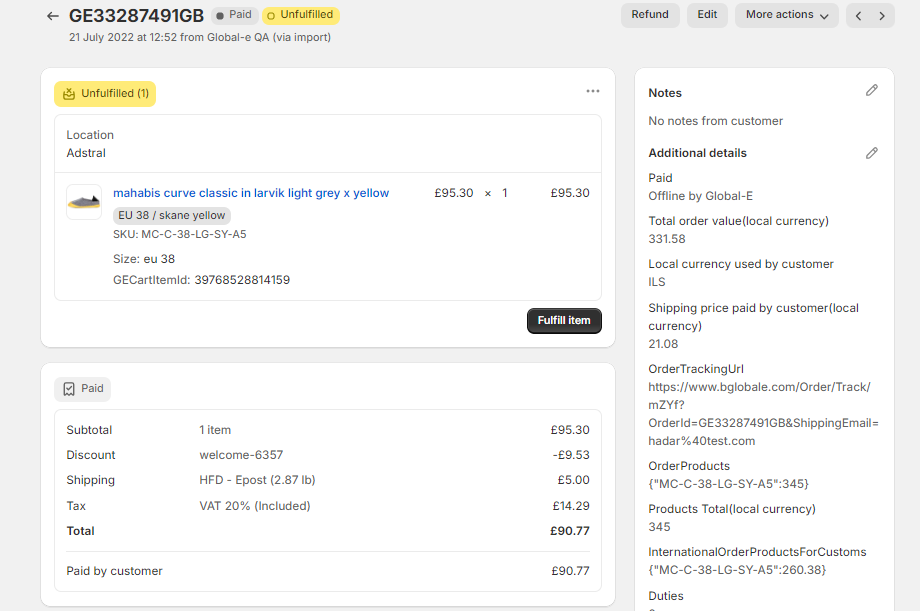The height and width of the screenshot is (611, 920).
Task: Click the Edit button in the header
Action: click(707, 15)
